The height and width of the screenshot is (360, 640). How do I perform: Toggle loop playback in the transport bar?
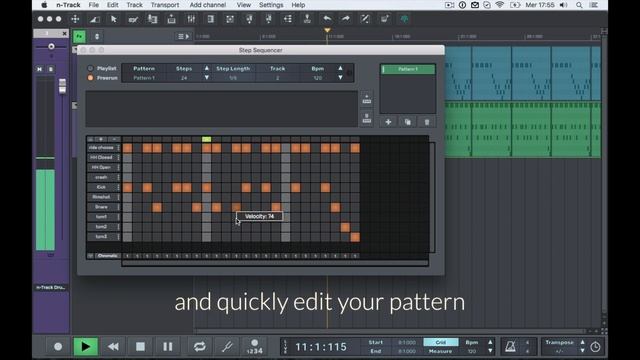pyautogui.click(x=200, y=347)
